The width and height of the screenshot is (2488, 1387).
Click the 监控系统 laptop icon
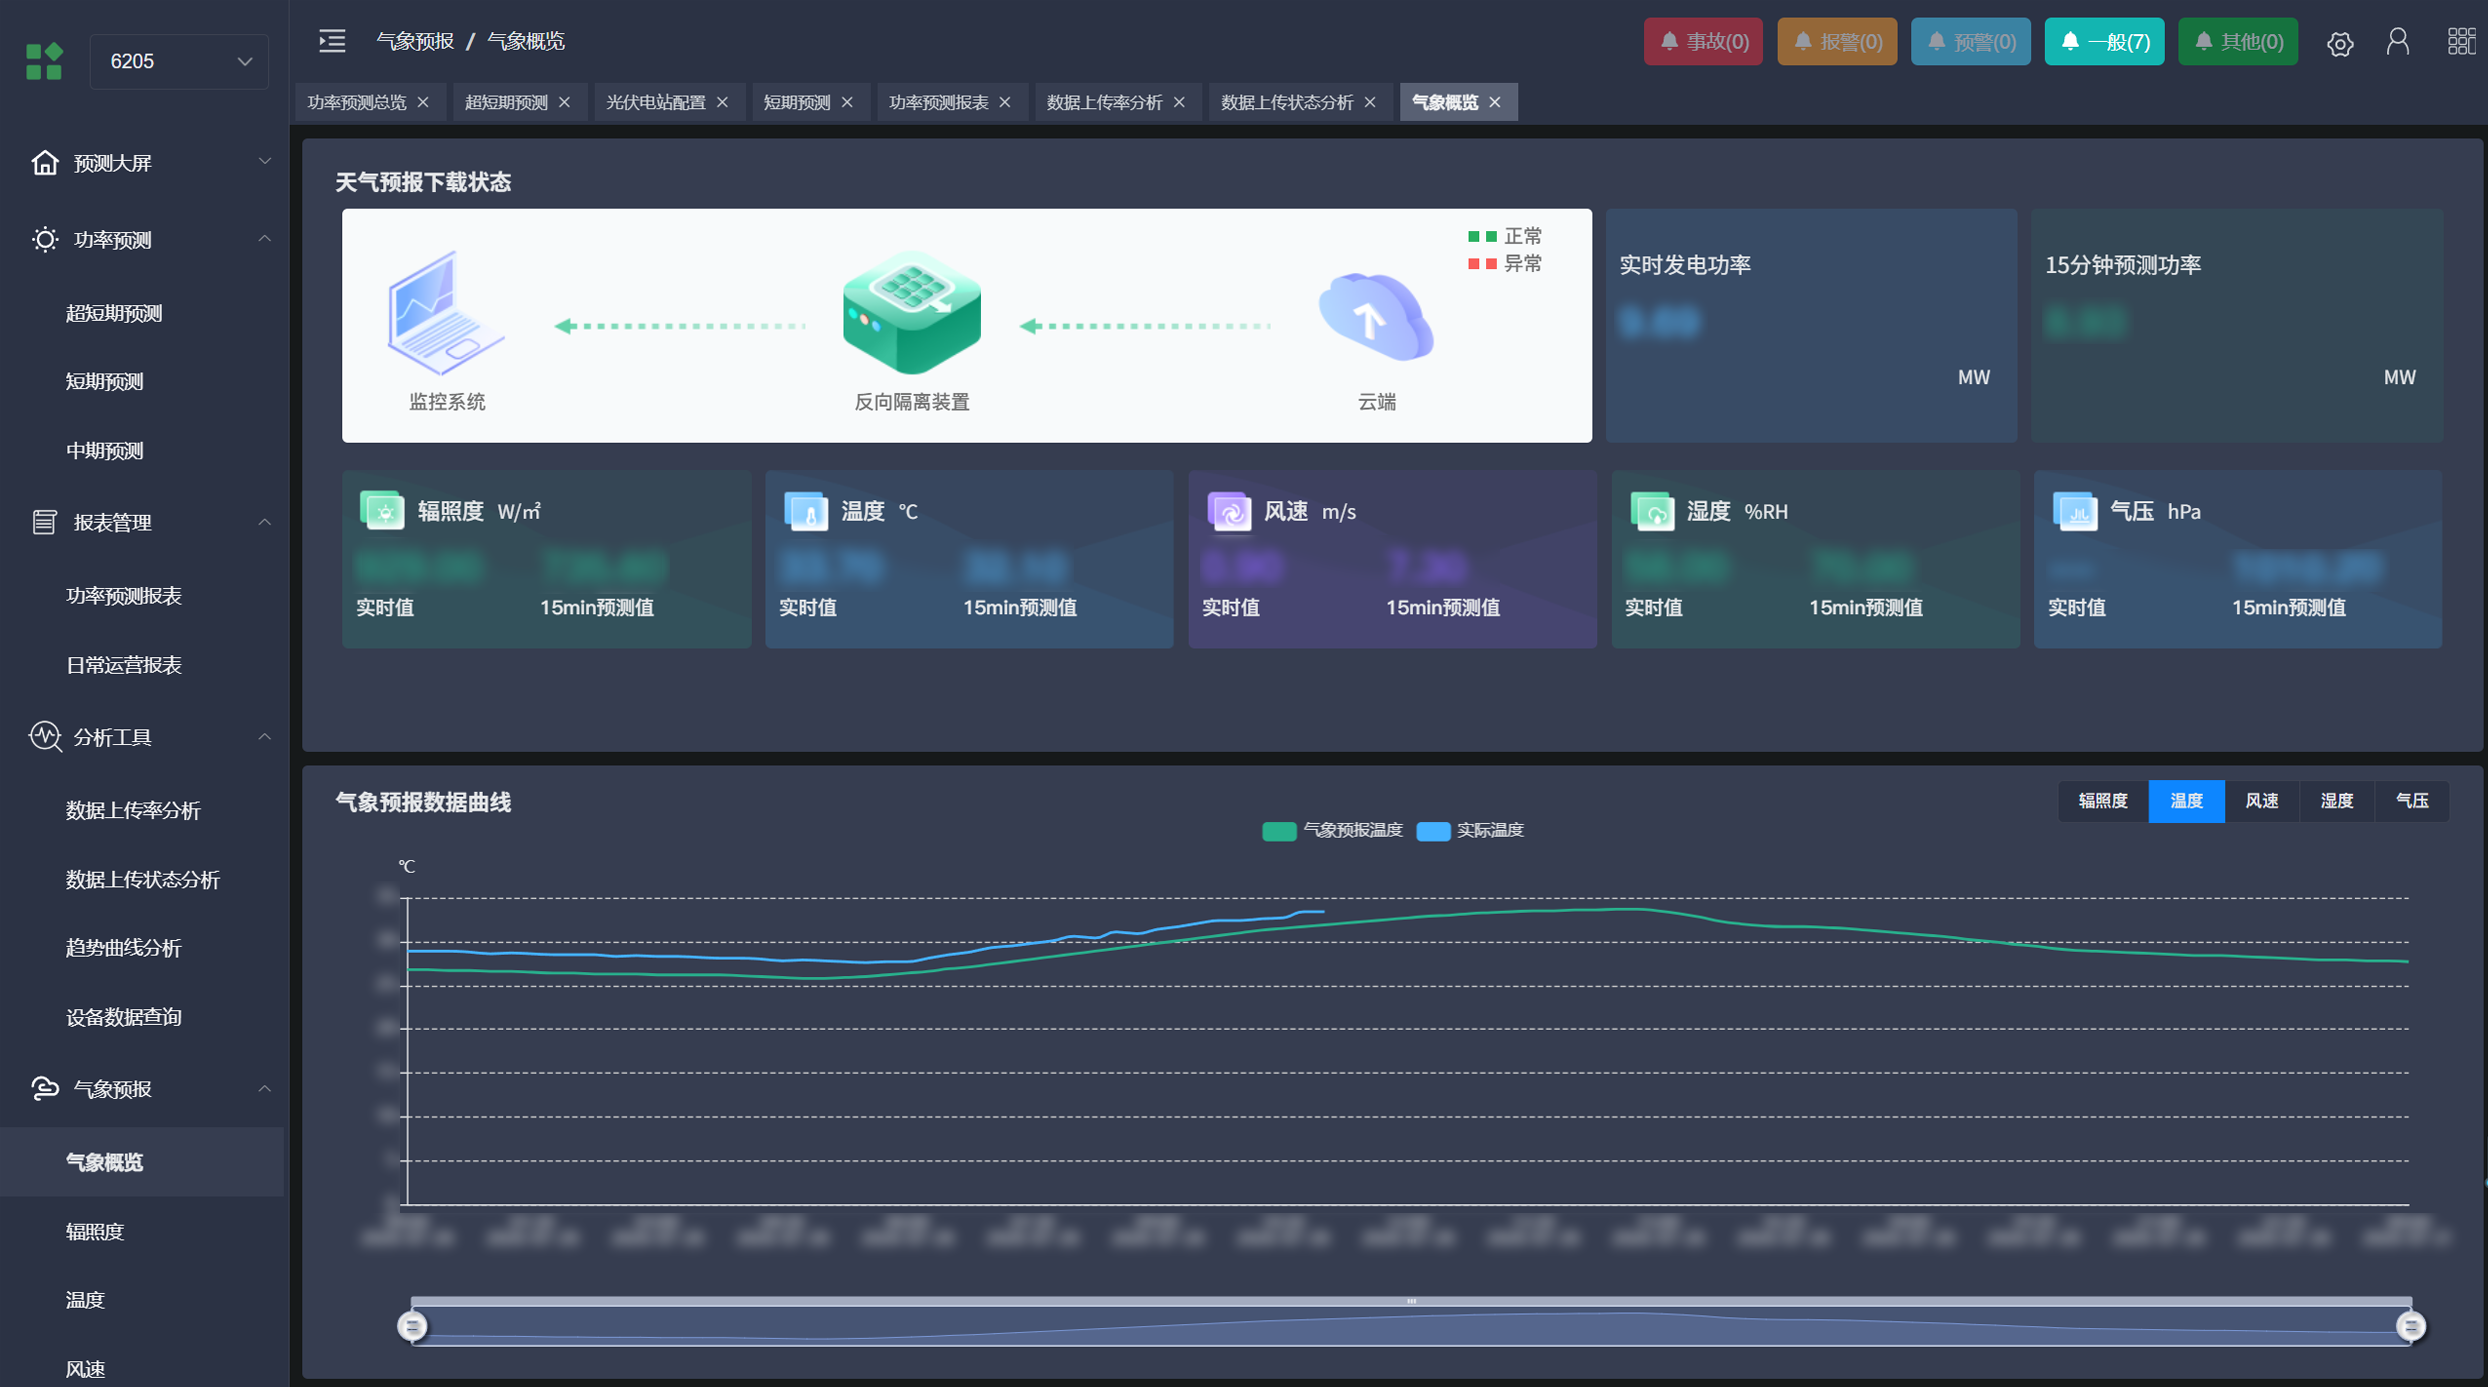(x=445, y=313)
